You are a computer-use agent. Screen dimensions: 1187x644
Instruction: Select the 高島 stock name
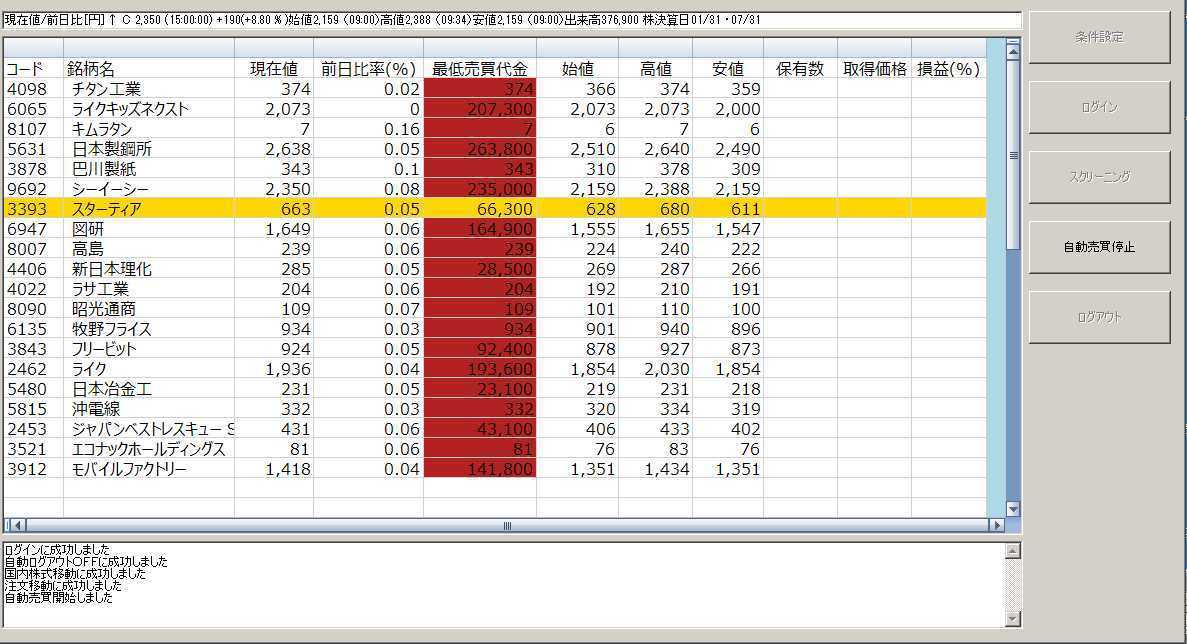88,249
